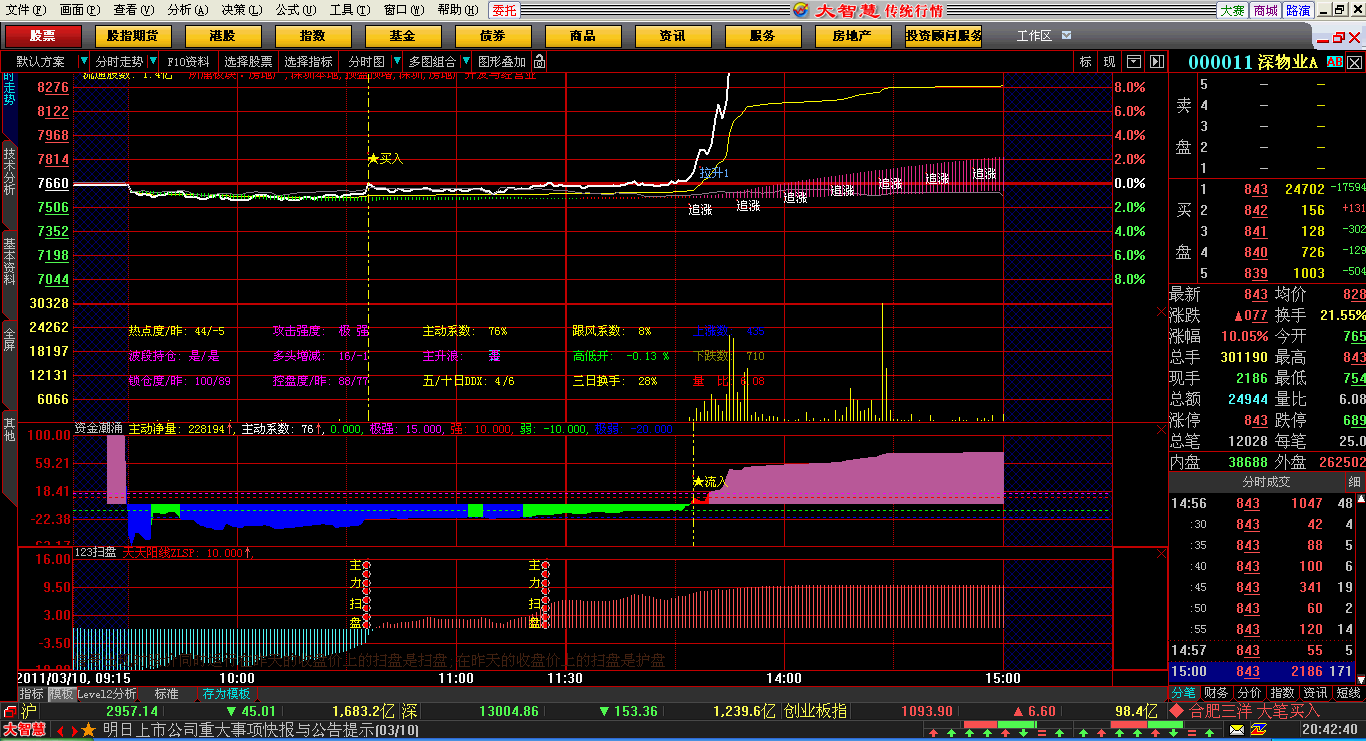Open the 默认方案 dropdown arrow
The image size is (1366, 741).
tap(83, 62)
